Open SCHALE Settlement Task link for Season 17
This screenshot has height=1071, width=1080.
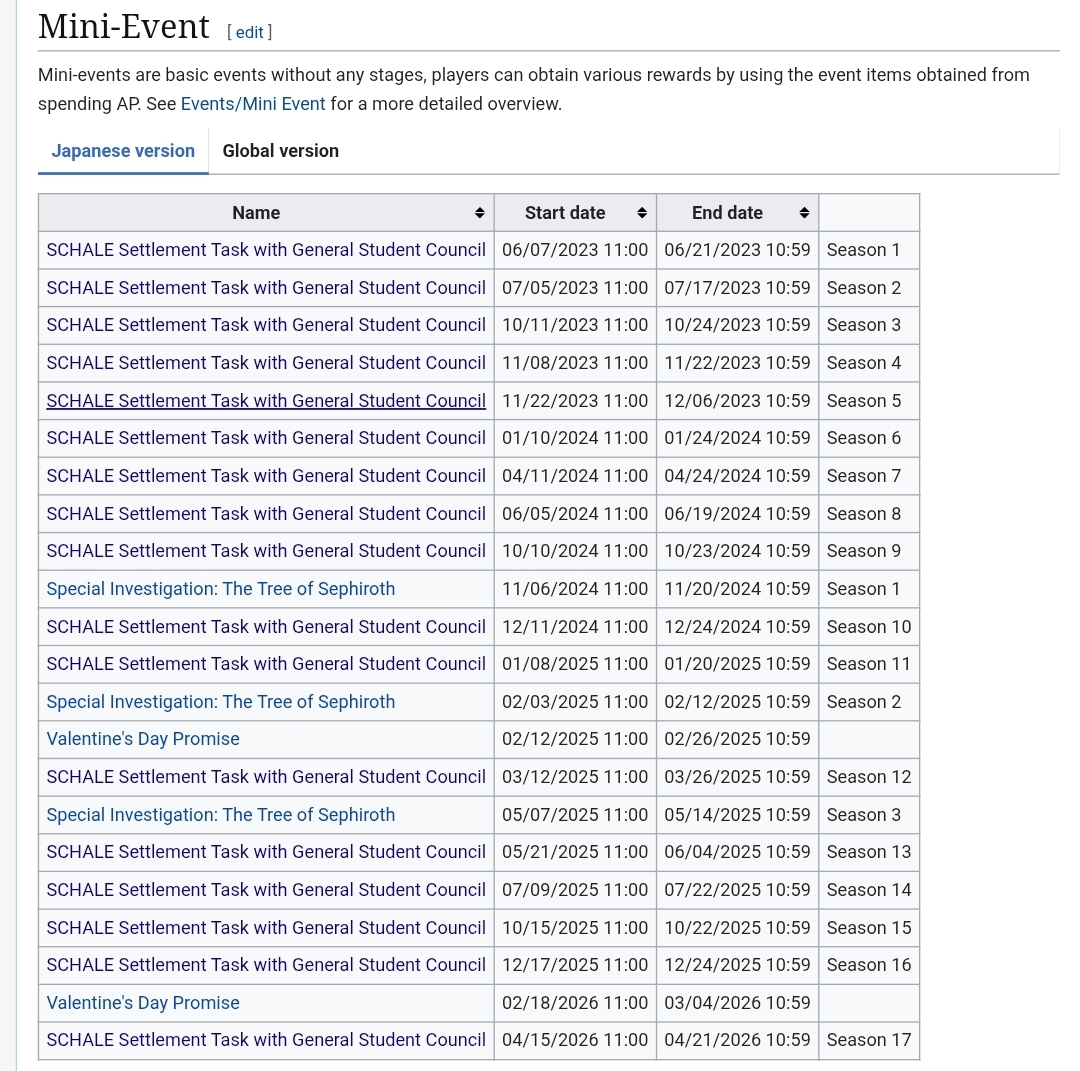click(x=266, y=1040)
